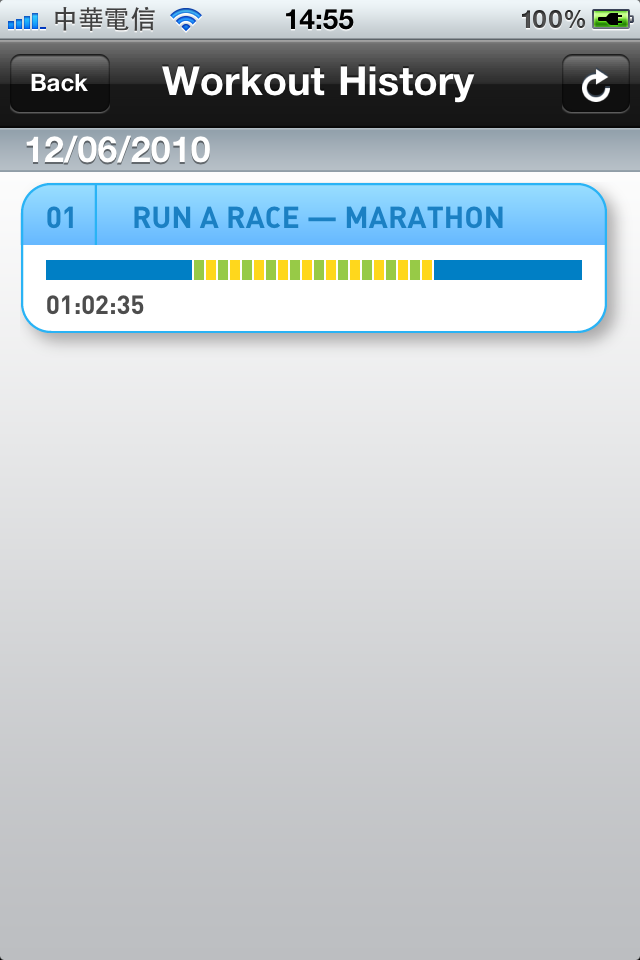This screenshot has height=960, width=640.
Task: Click the middle of the striped interval bar
Action: [313, 270]
